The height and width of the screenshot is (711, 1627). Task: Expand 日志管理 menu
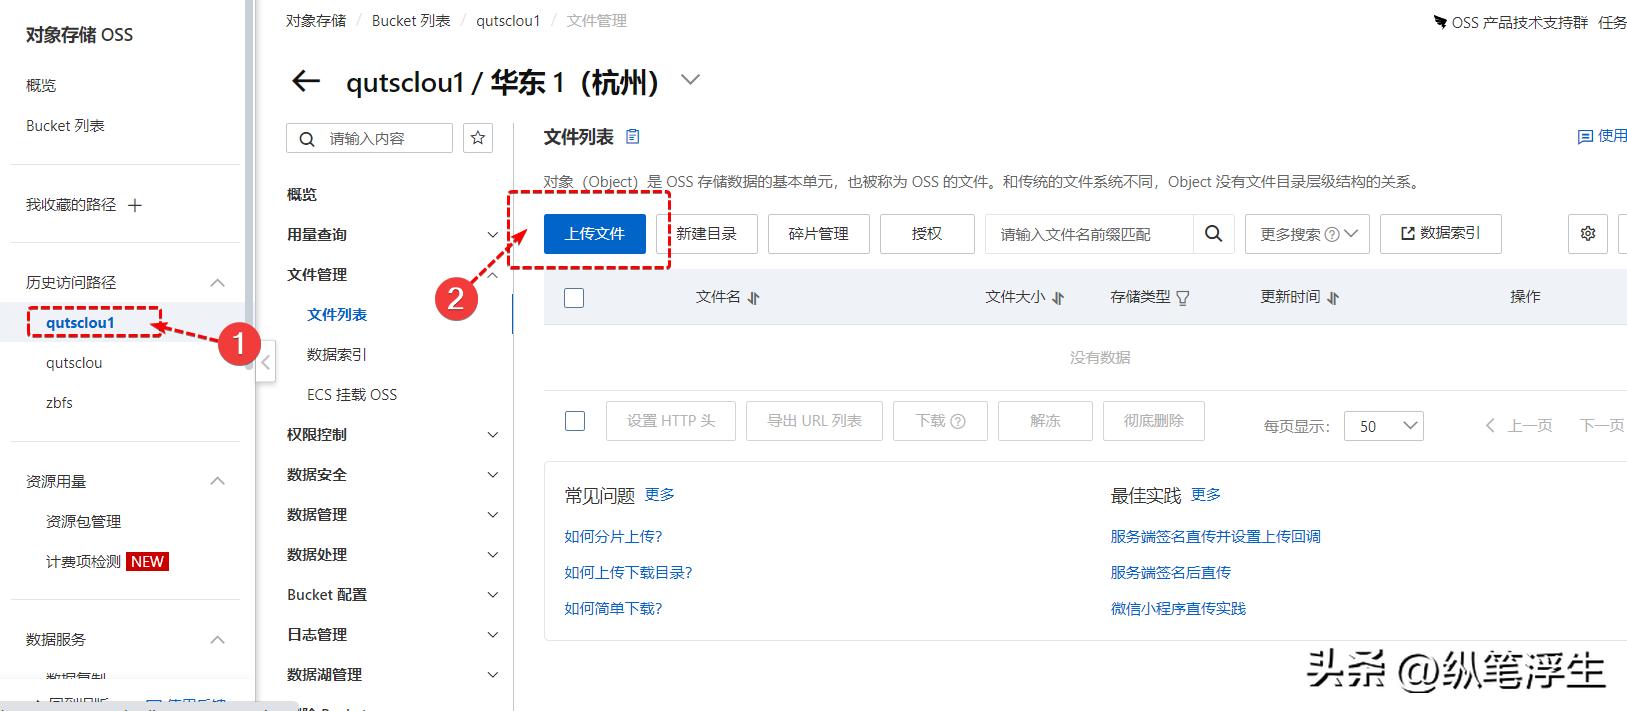(x=492, y=635)
